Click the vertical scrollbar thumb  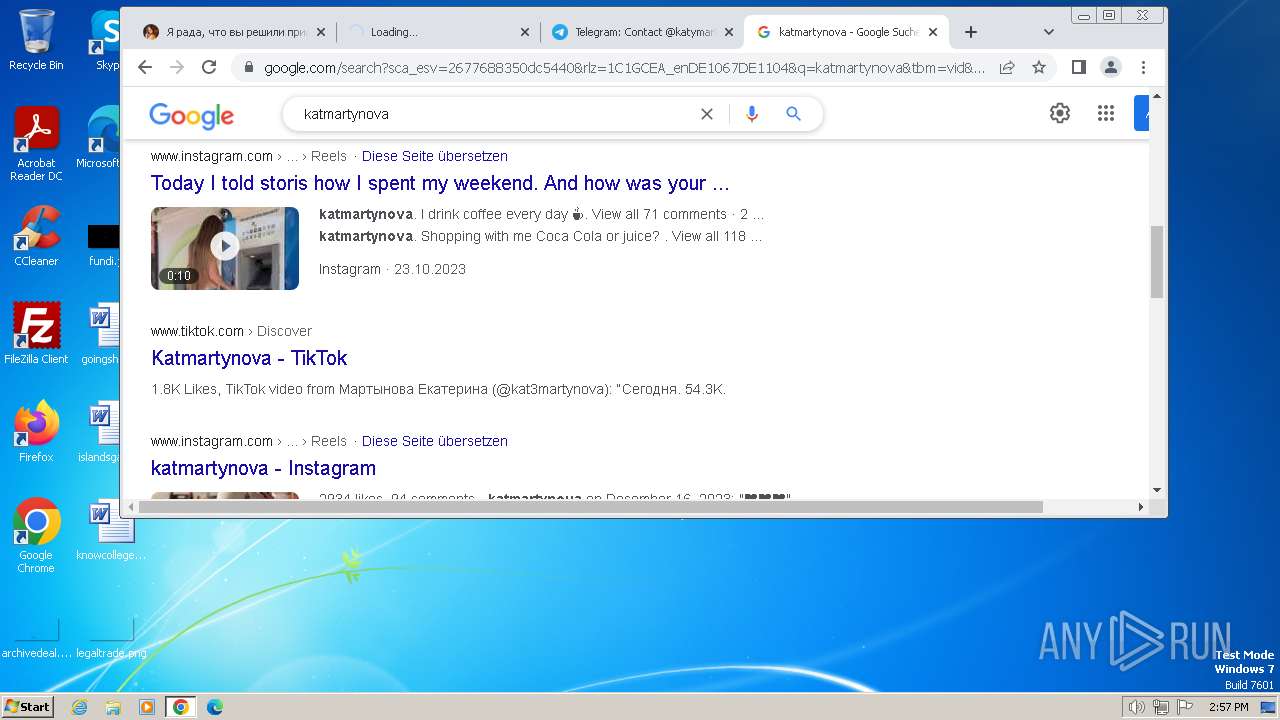(x=1157, y=261)
